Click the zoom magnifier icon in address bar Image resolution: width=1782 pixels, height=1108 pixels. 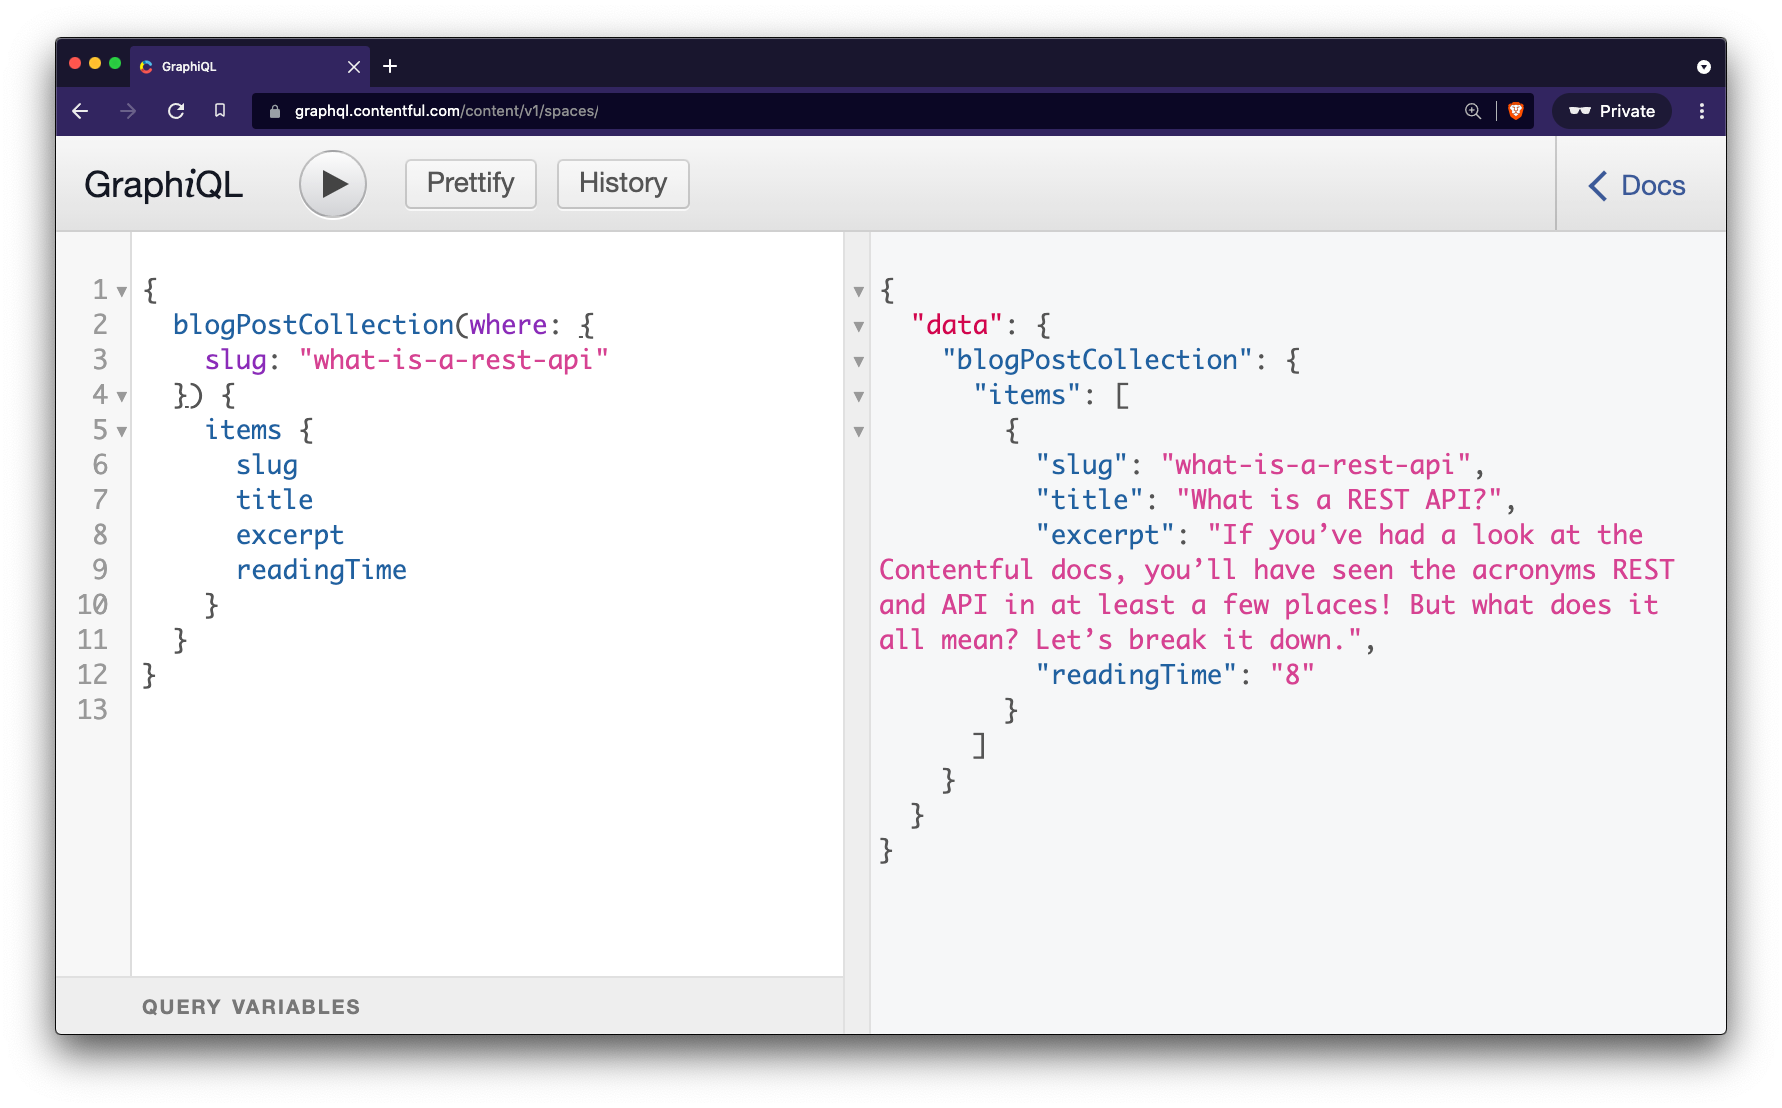pos(1473,111)
